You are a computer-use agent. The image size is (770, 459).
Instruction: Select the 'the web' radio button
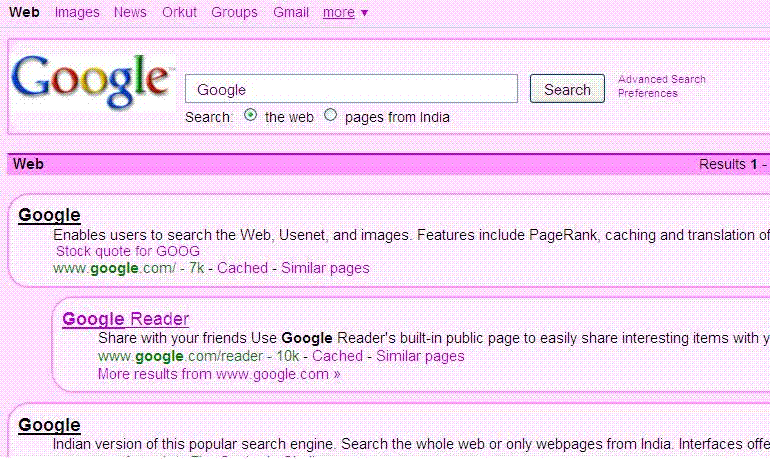click(x=250, y=115)
